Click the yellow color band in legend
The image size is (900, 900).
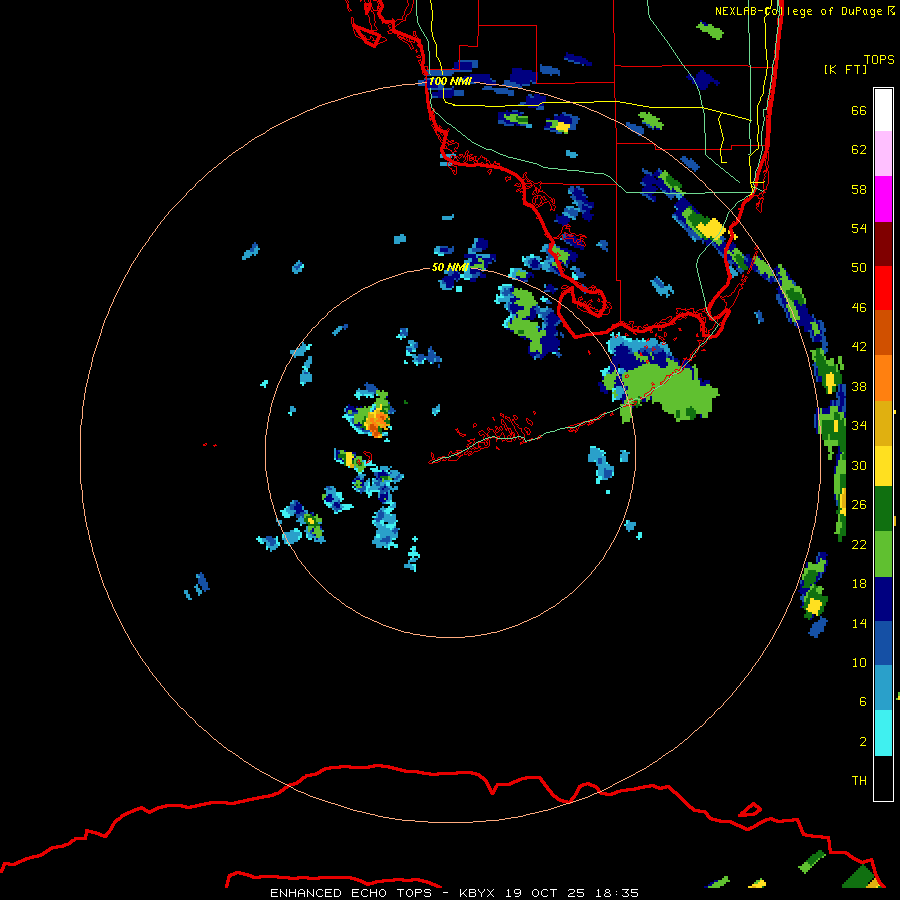tap(883, 466)
